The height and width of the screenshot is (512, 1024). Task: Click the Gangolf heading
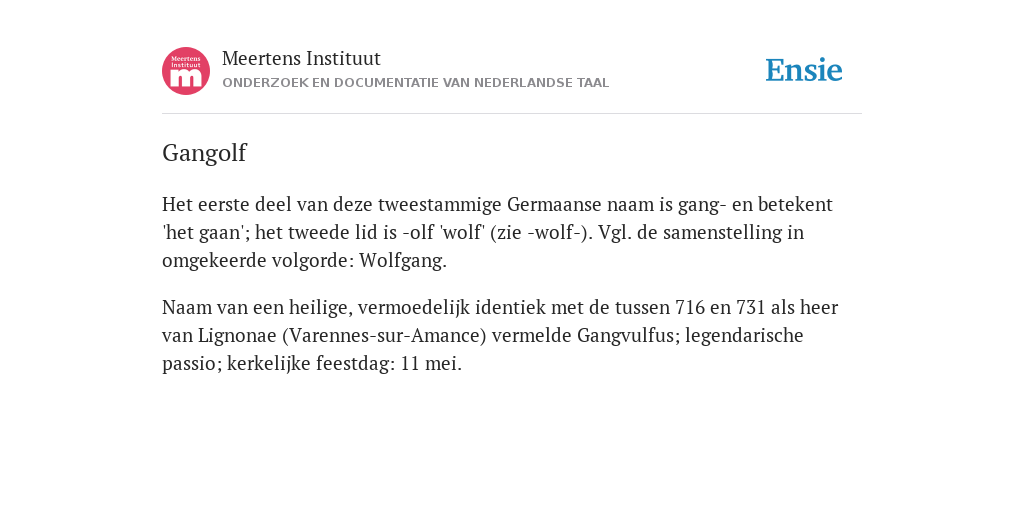pyautogui.click(x=204, y=153)
